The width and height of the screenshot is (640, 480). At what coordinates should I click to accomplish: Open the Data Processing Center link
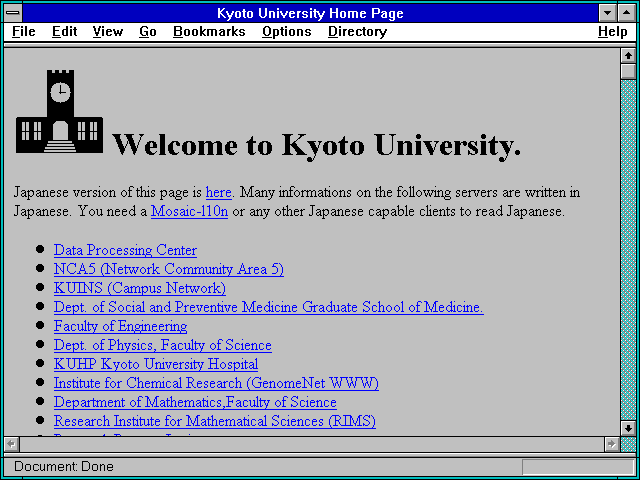pos(125,250)
